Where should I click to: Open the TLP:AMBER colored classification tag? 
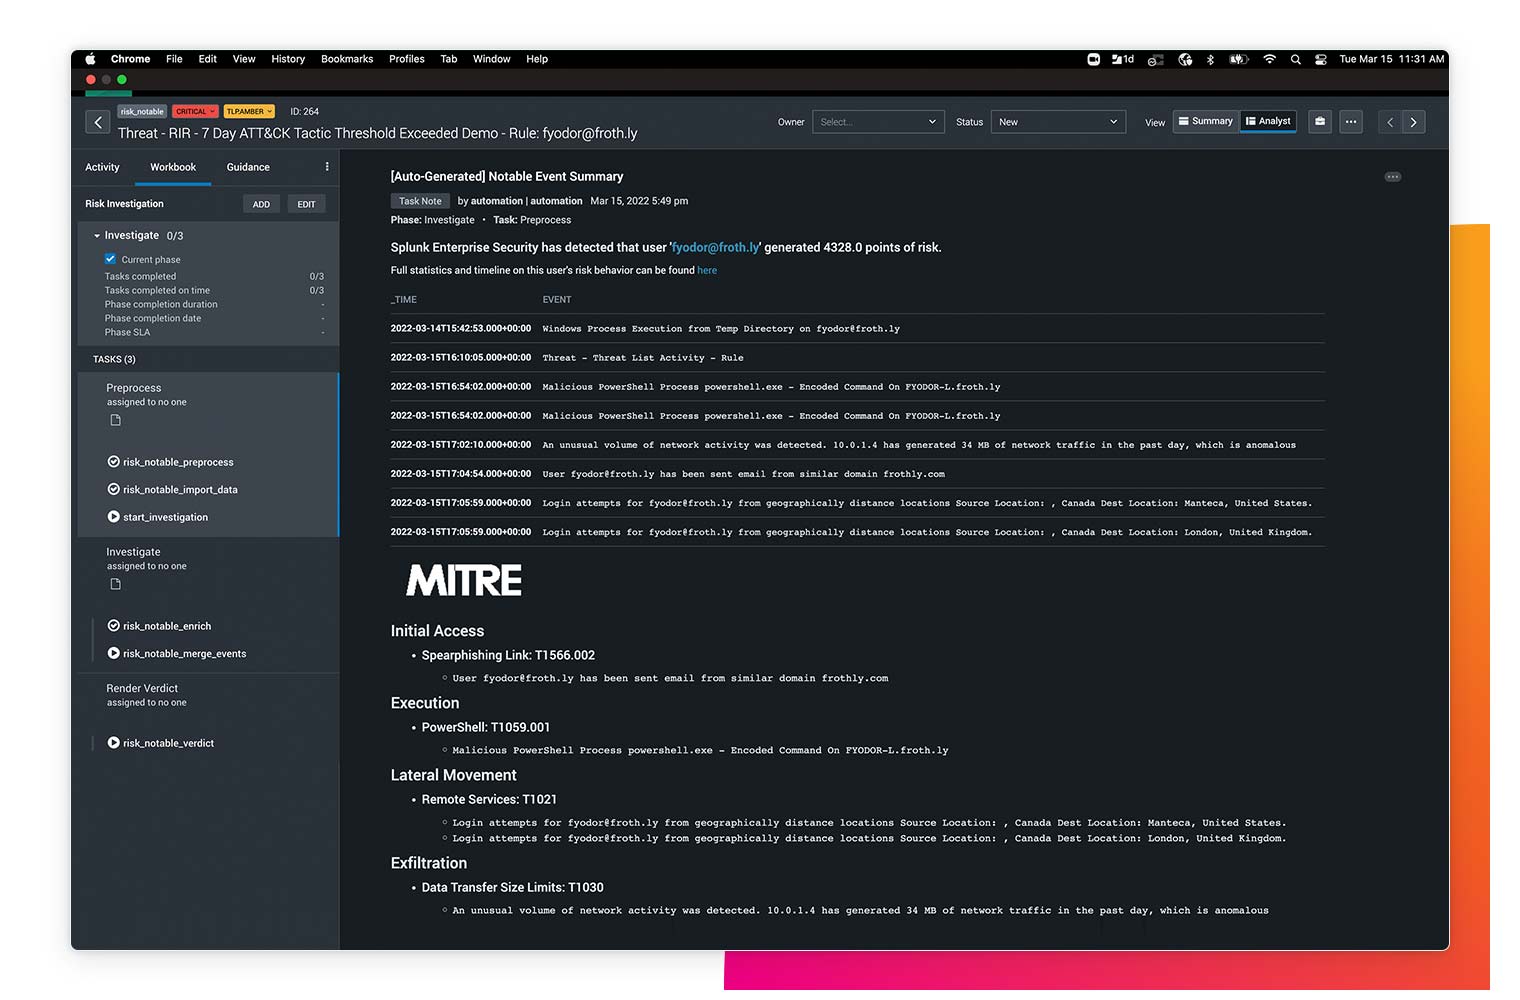(248, 111)
